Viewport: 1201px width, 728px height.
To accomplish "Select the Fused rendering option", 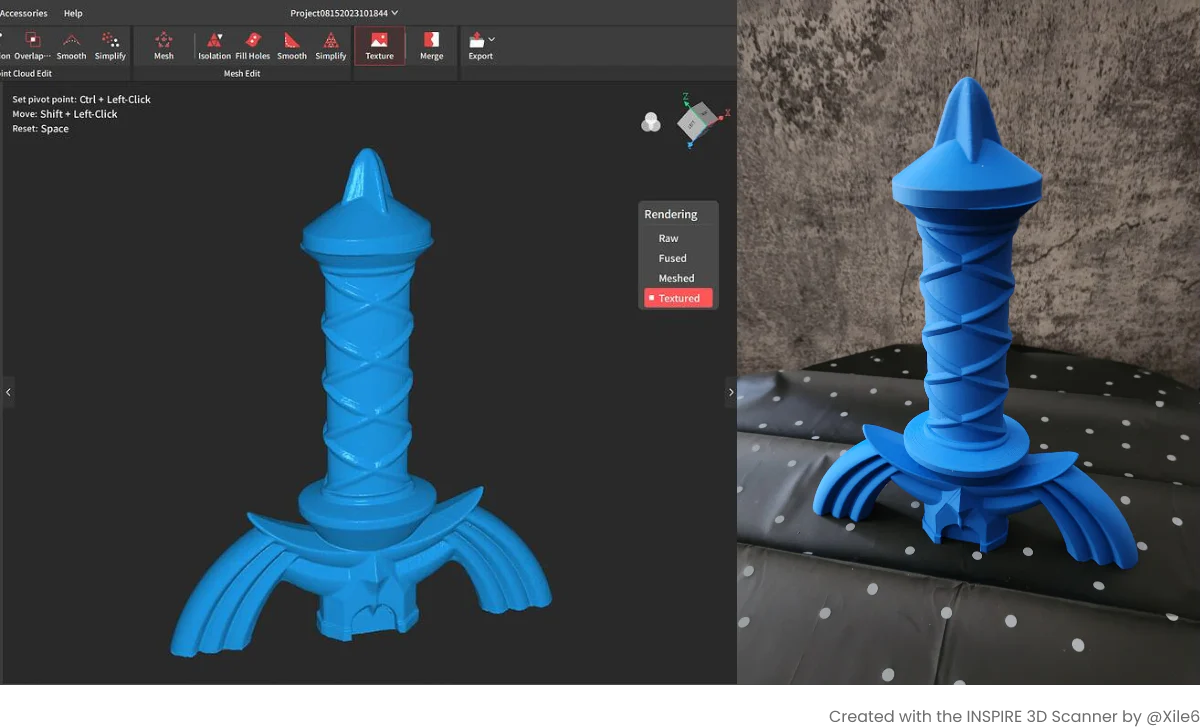I will pos(672,258).
